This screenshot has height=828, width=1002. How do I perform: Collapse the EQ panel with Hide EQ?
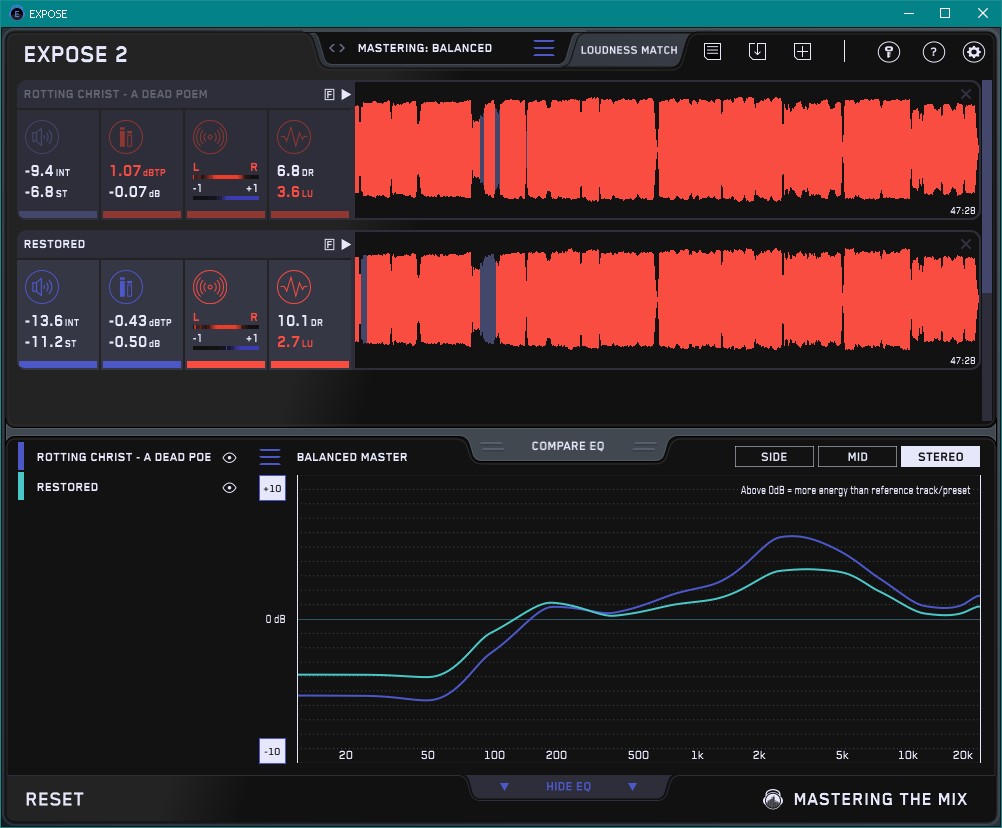coord(568,787)
